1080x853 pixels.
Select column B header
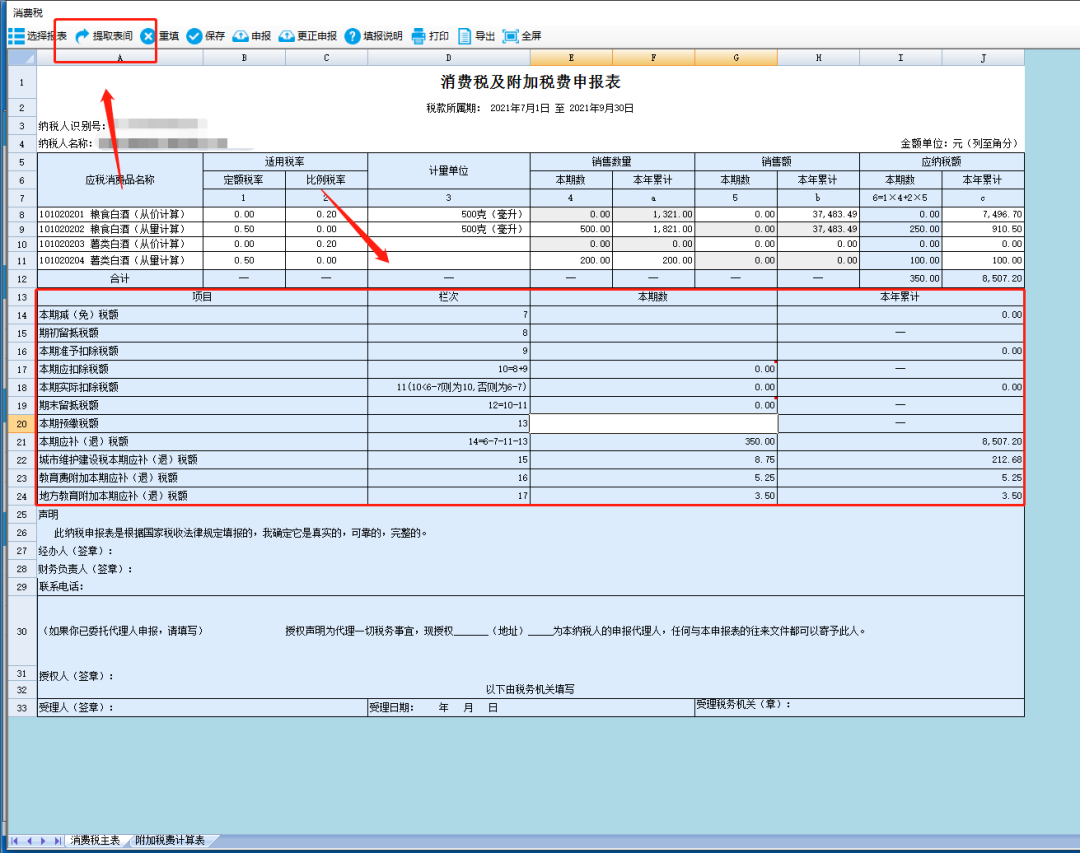244,58
